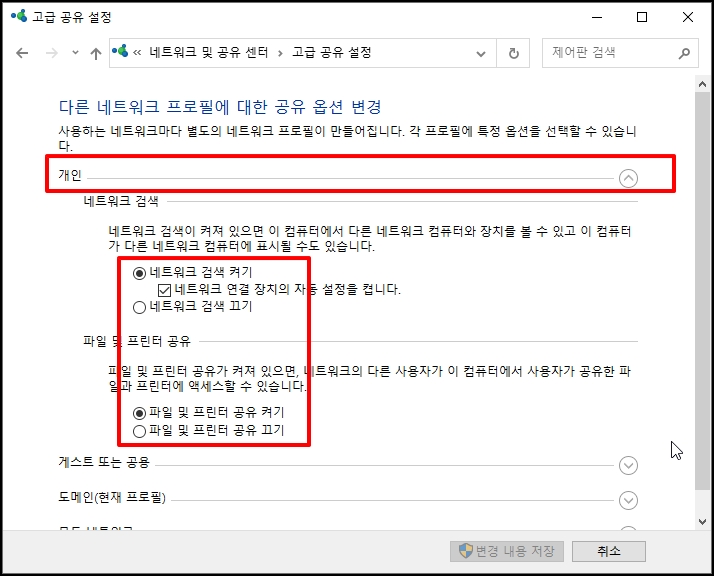Image resolution: width=714 pixels, height=576 pixels.
Task: Click scrollbar down arrow
Action: 702,522
